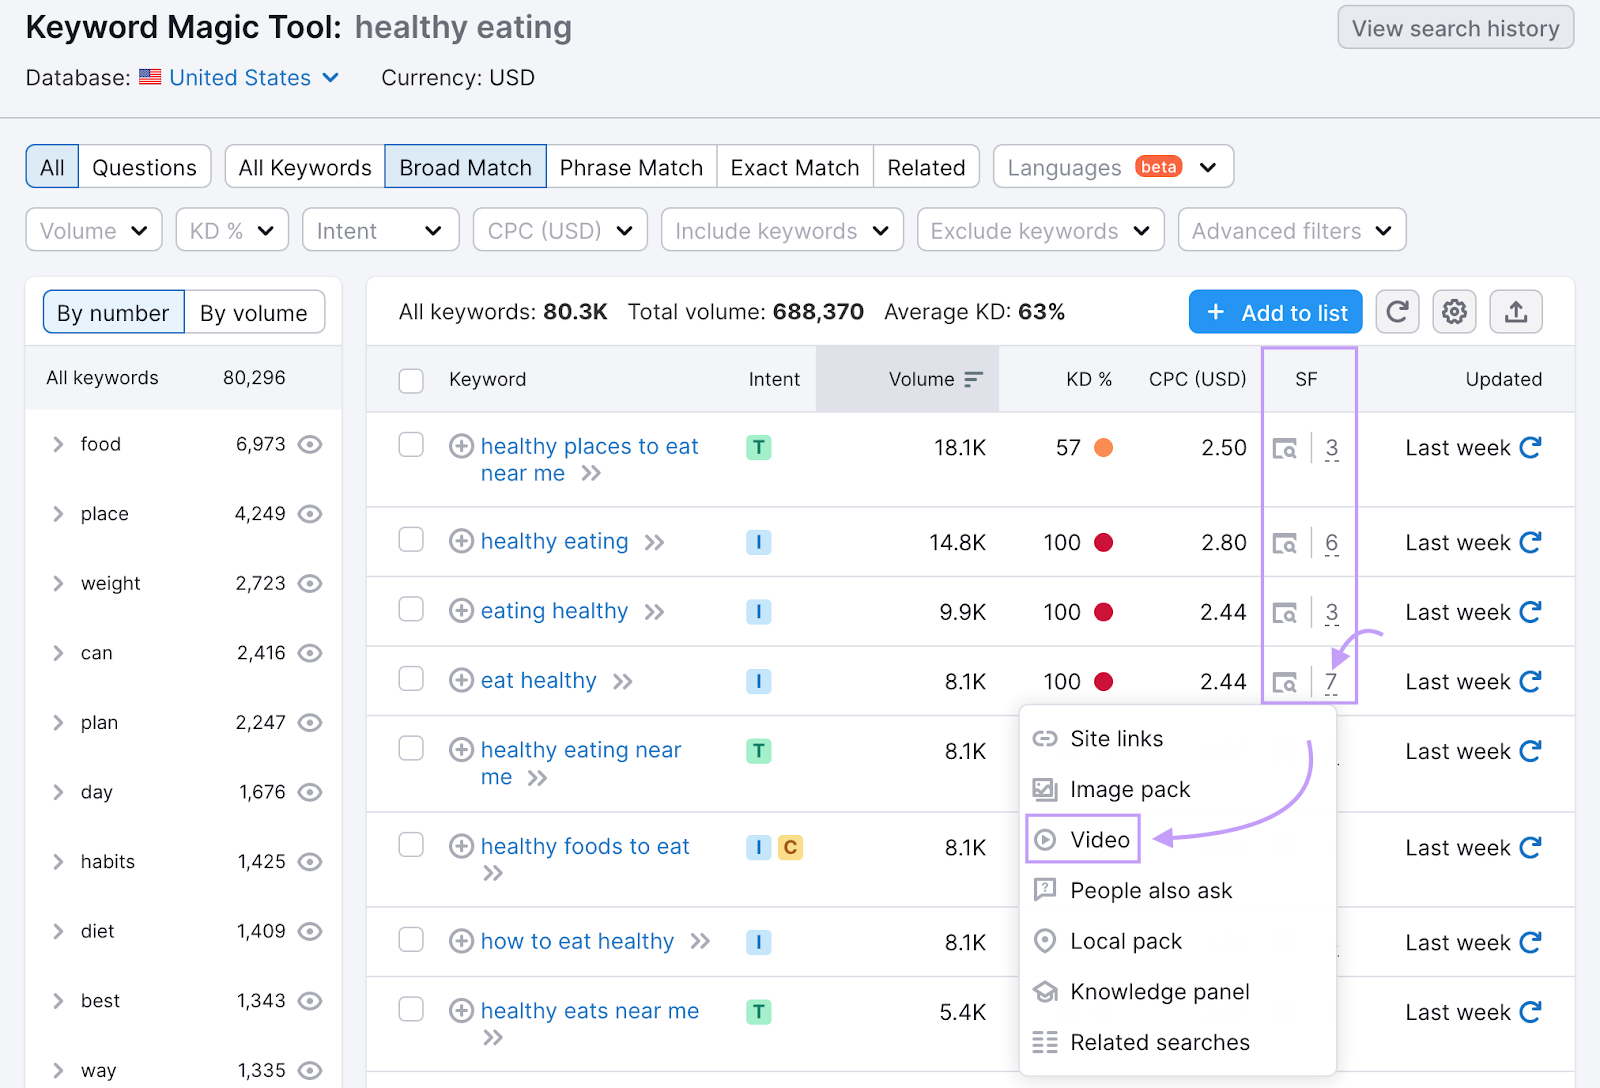Image resolution: width=1600 pixels, height=1088 pixels.
Task: Open the Volume filter dropdown
Action: [x=93, y=229]
